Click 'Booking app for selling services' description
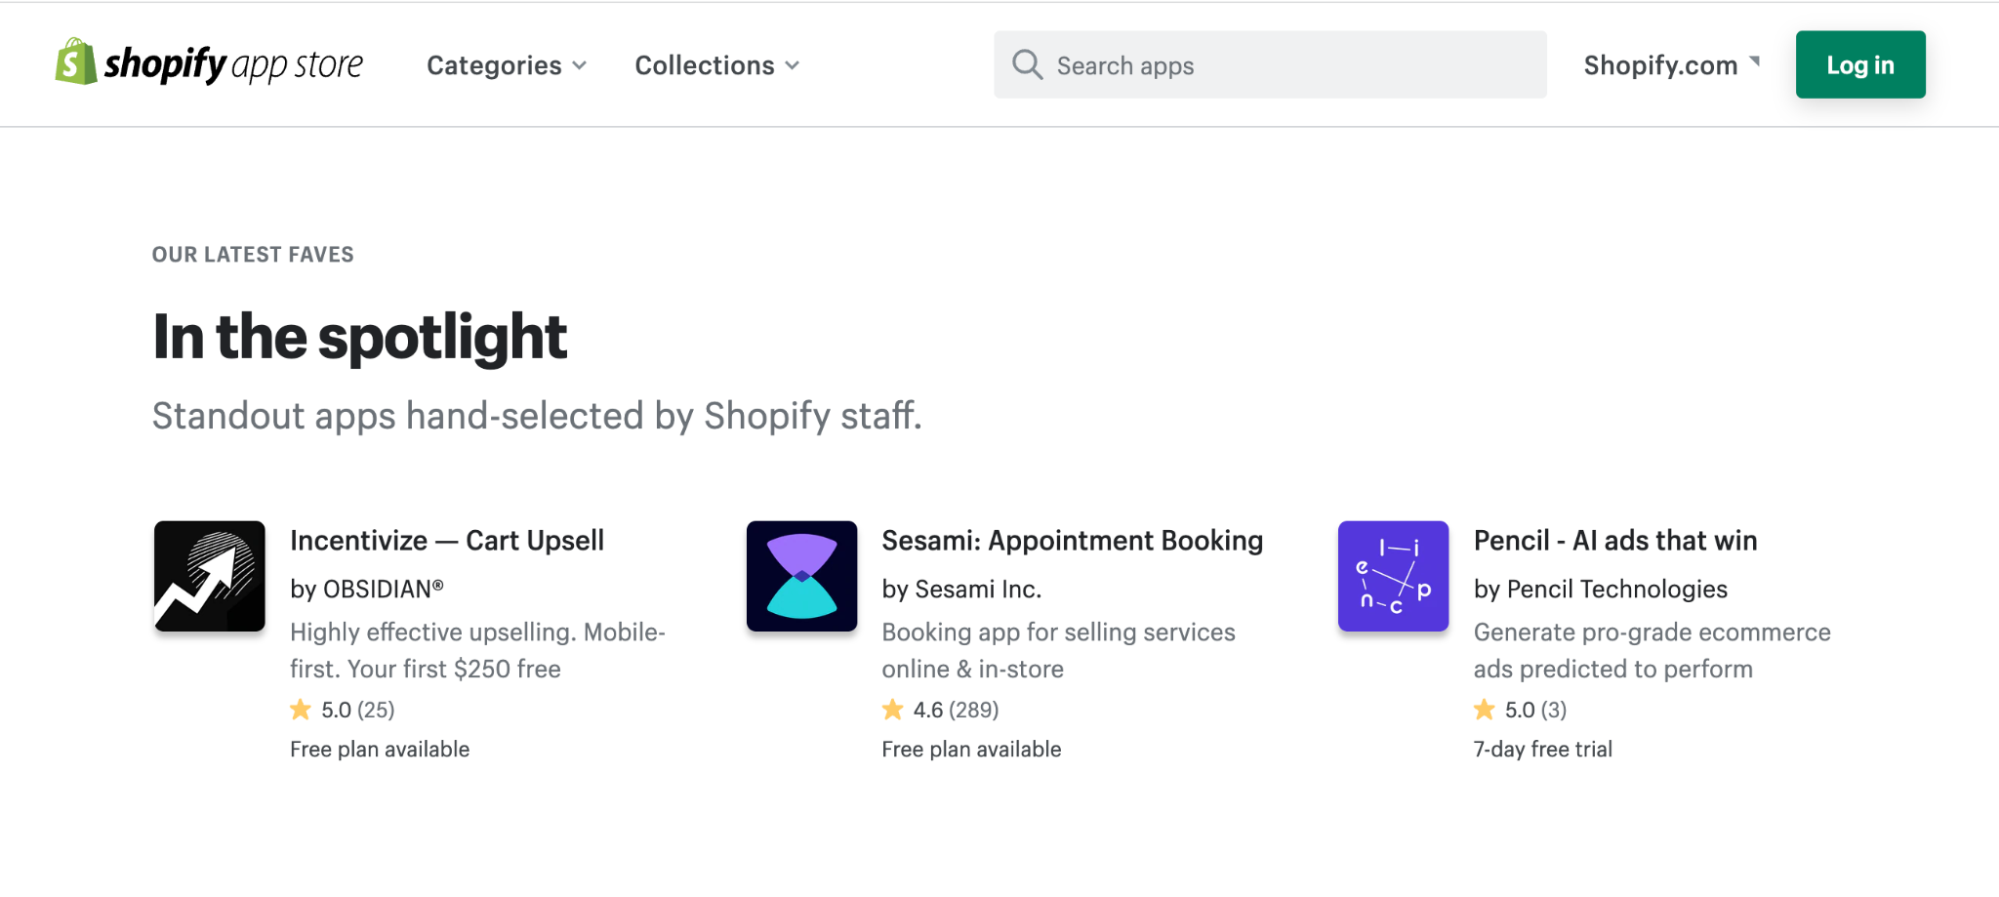This screenshot has height=897, width=1999. click(1059, 650)
